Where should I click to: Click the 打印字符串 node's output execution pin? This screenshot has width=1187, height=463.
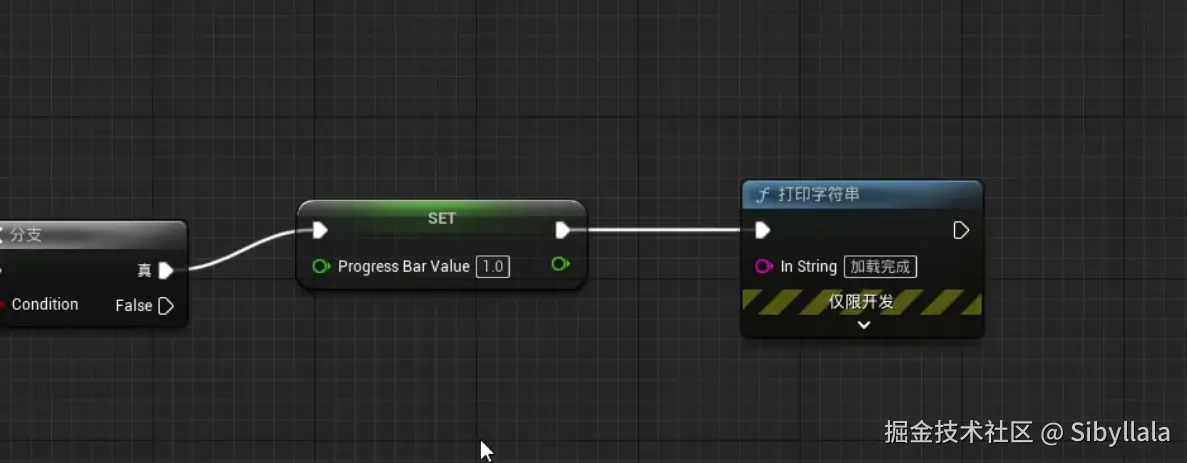tap(961, 230)
